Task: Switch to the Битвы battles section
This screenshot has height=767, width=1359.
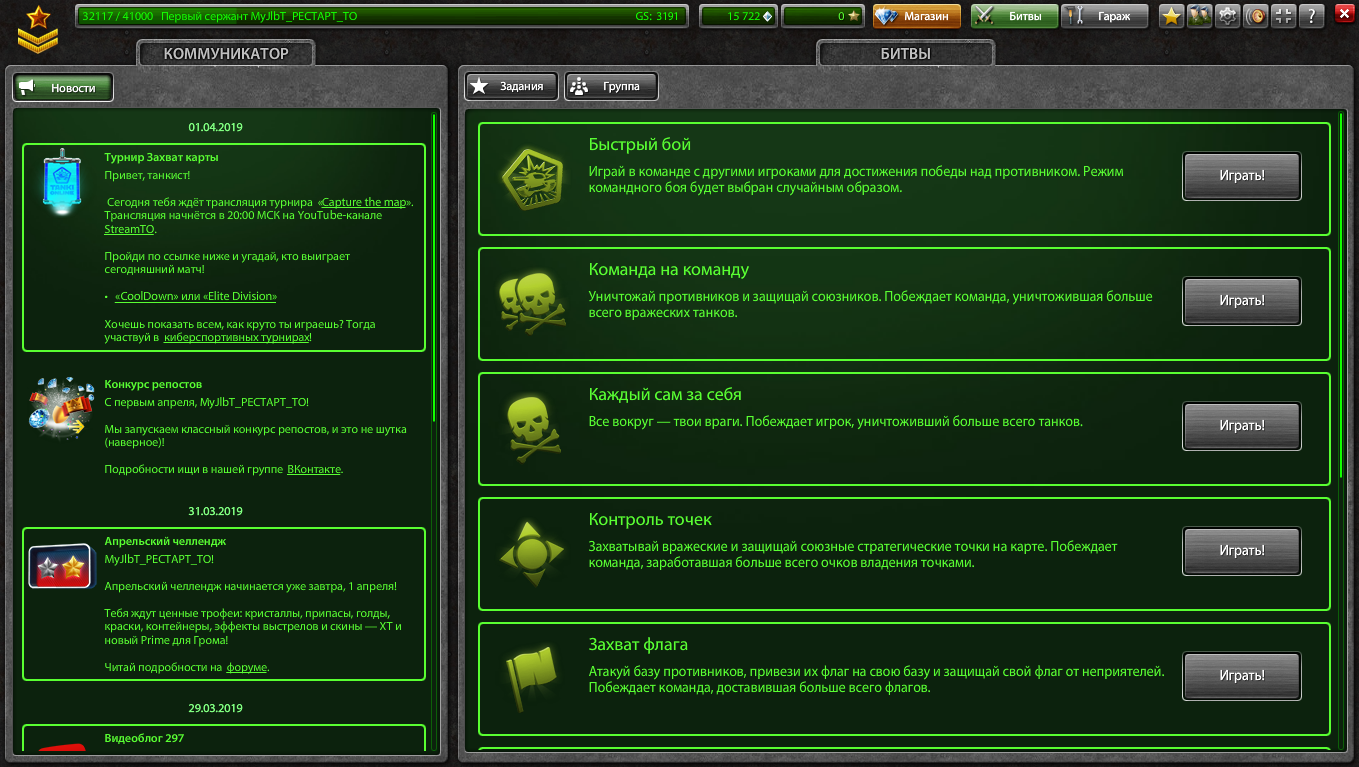Action: point(1014,16)
